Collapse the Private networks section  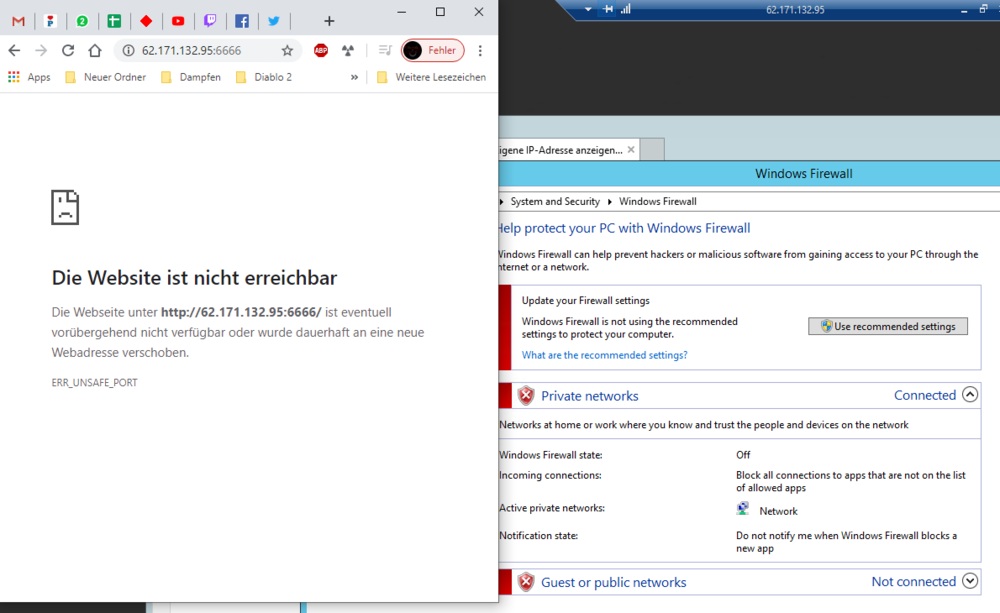tap(969, 395)
